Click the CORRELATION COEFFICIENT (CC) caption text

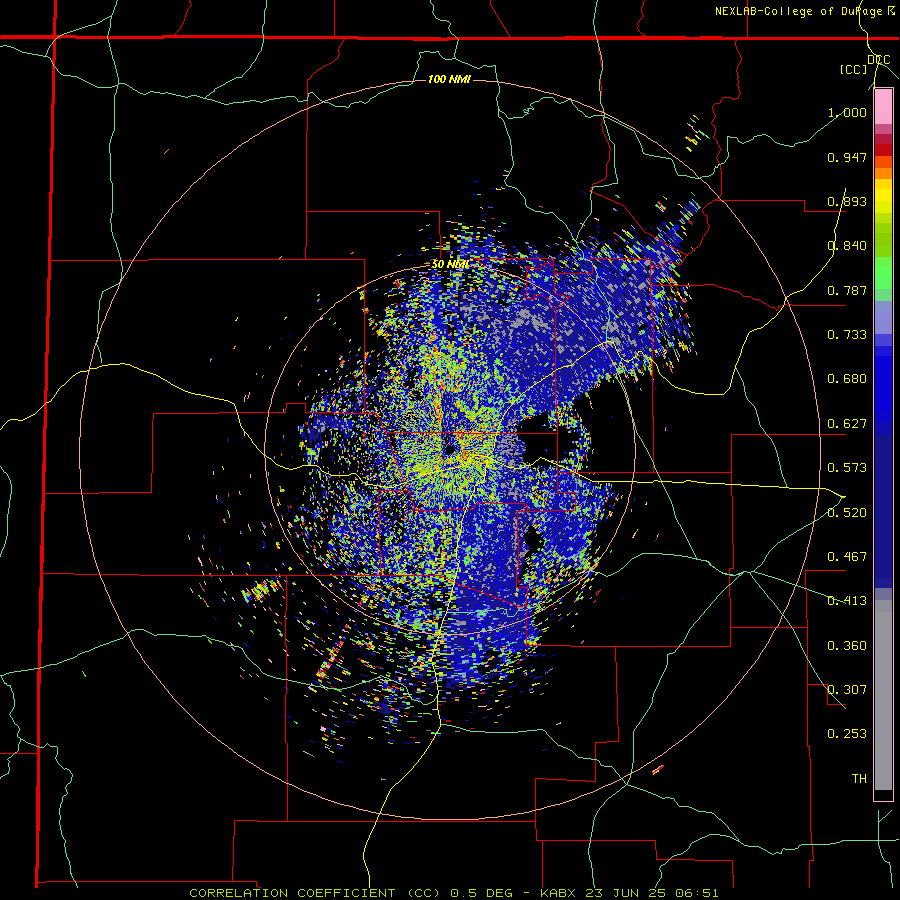click(x=315, y=893)
